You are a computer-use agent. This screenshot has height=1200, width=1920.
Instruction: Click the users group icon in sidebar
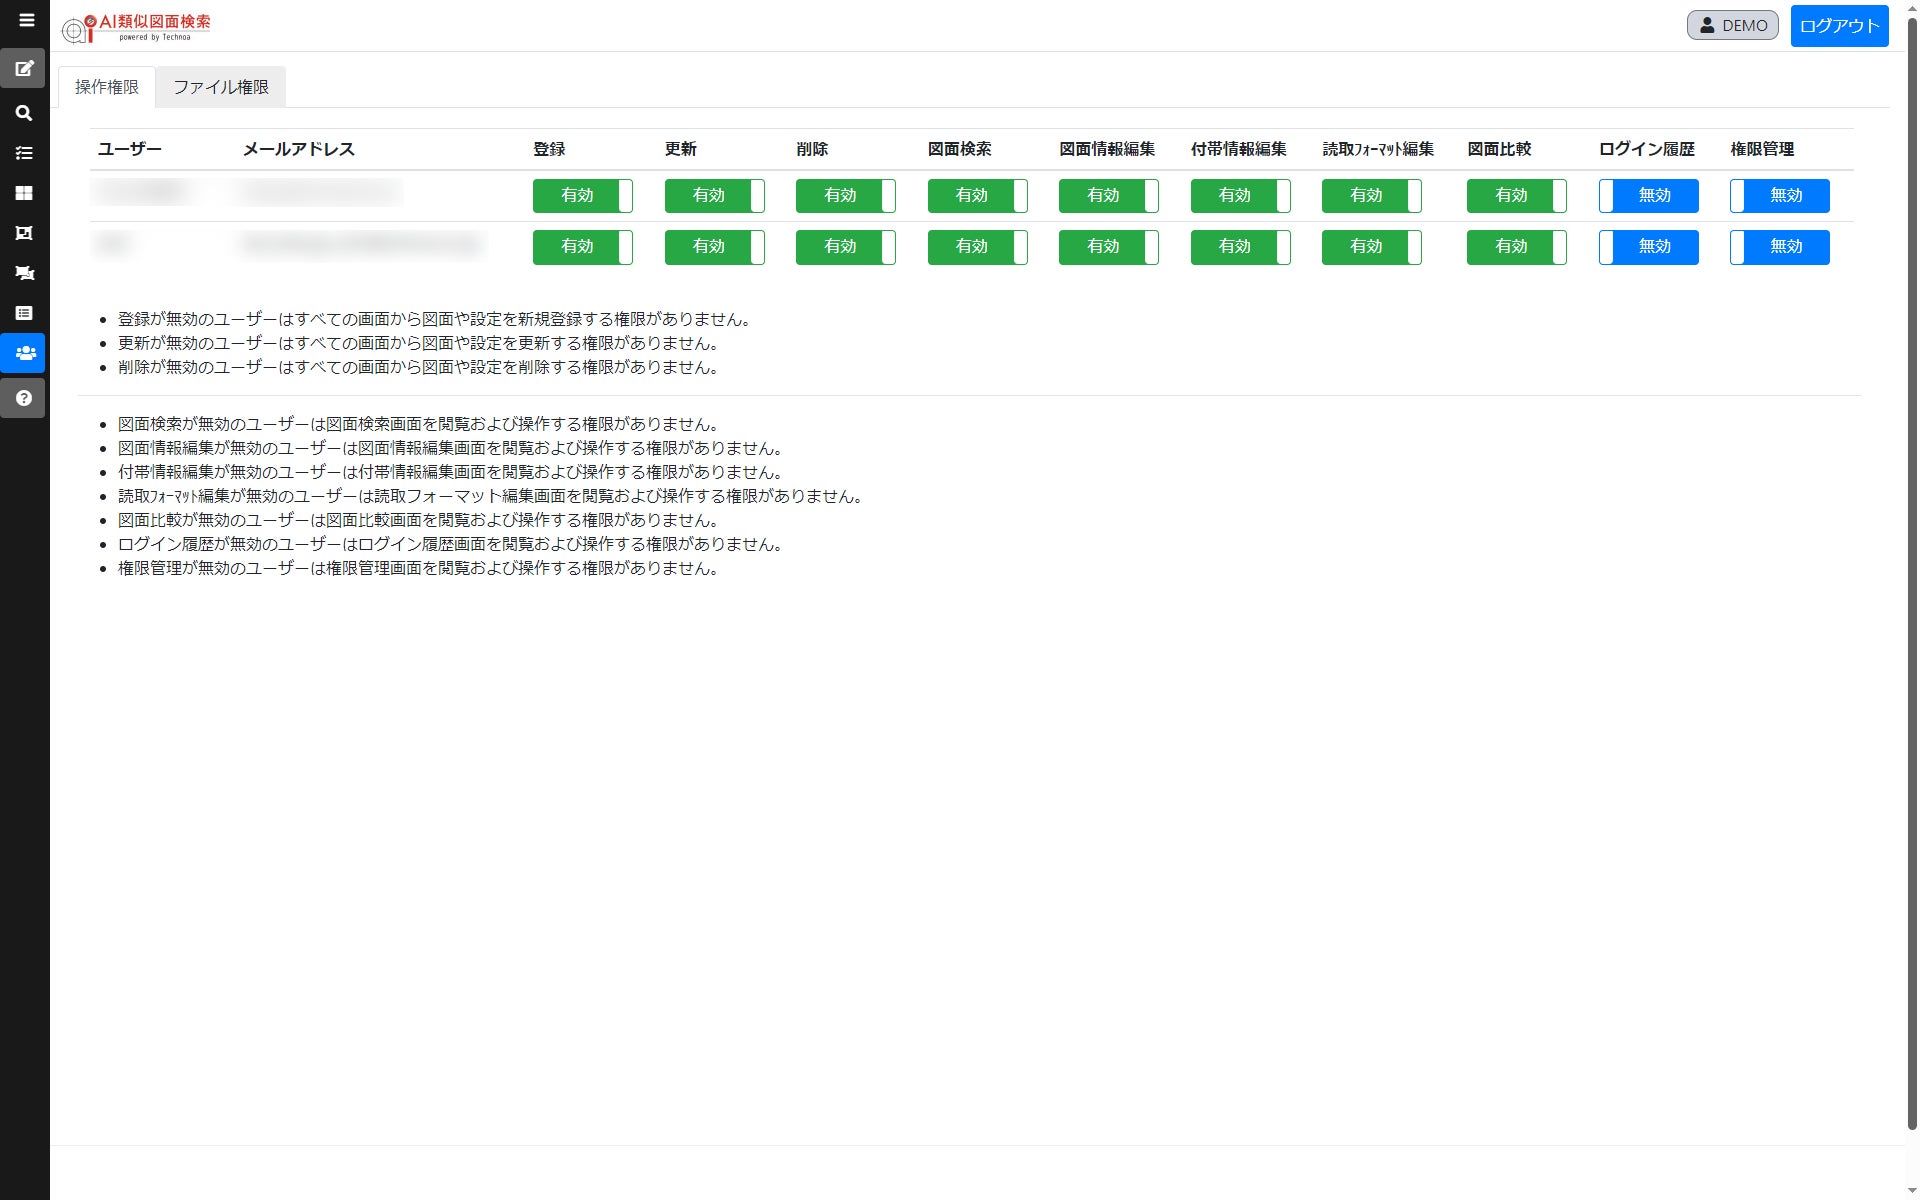click(24, 353)
